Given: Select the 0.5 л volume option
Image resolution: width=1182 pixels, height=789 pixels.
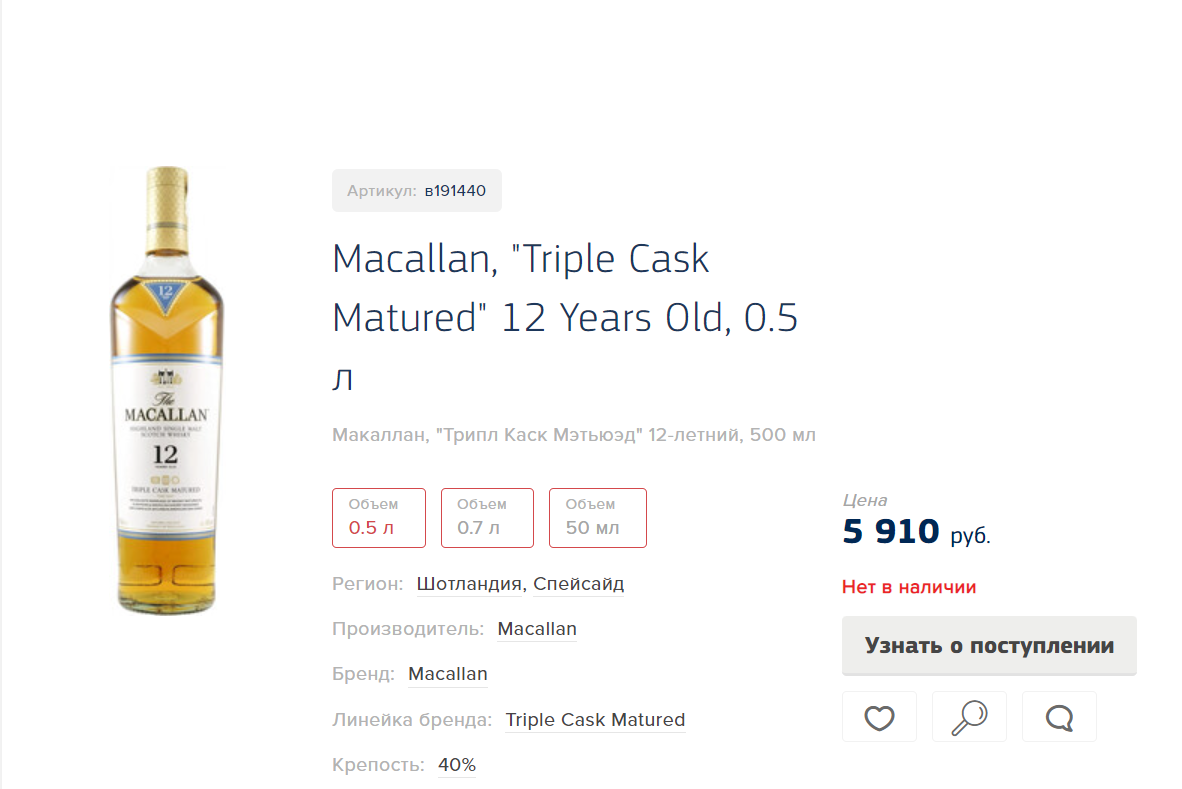Looking at the screenshot, I should [379, 518].
